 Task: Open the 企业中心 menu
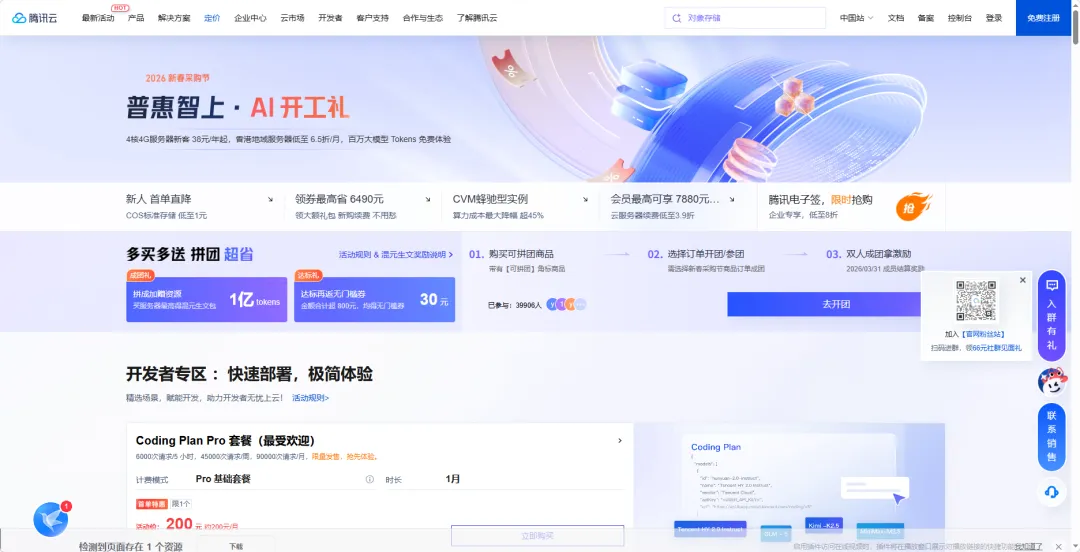[x=250, y=18]
